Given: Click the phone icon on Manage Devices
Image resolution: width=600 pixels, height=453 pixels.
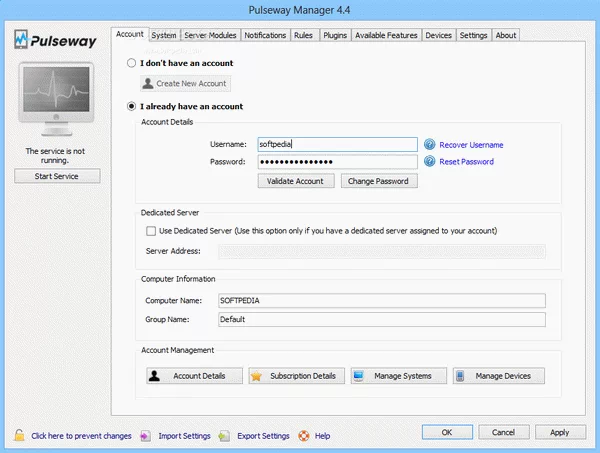Looking at the screenshot, I should [x=460, y=376].
